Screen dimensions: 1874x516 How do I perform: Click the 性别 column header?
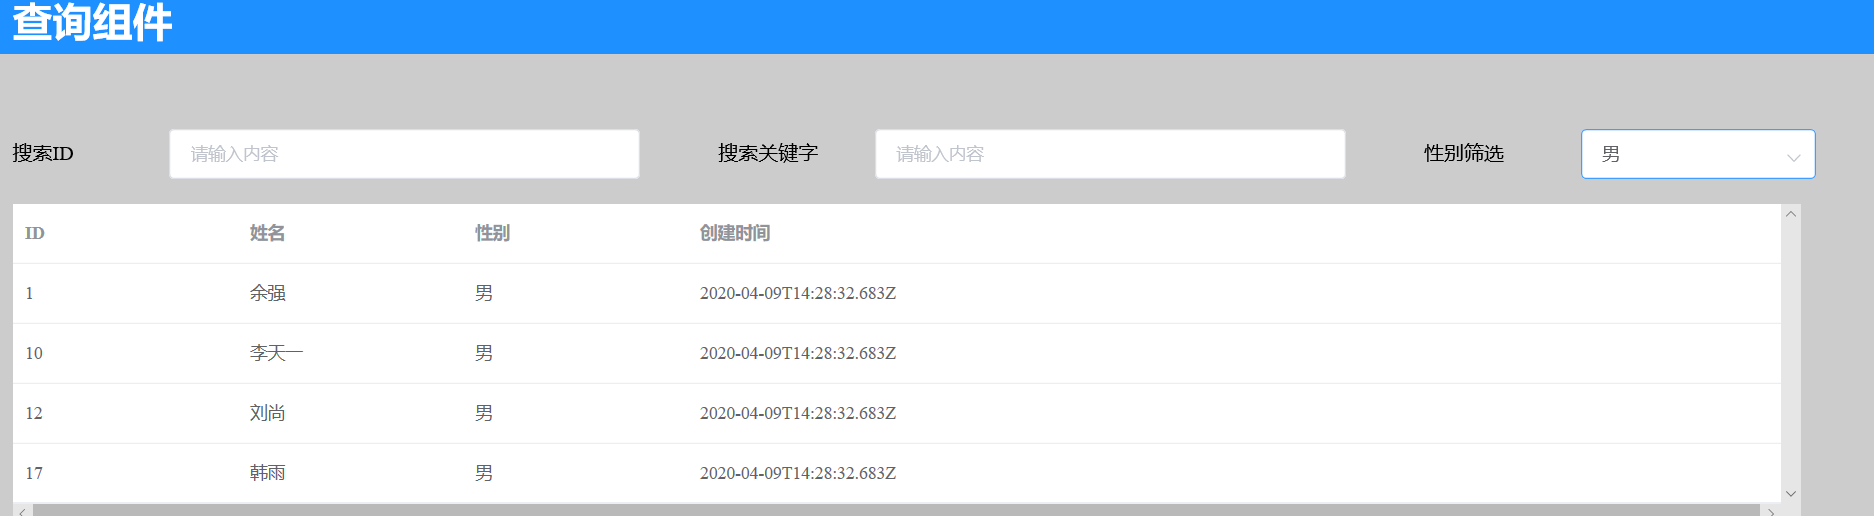tap(492, 233)
